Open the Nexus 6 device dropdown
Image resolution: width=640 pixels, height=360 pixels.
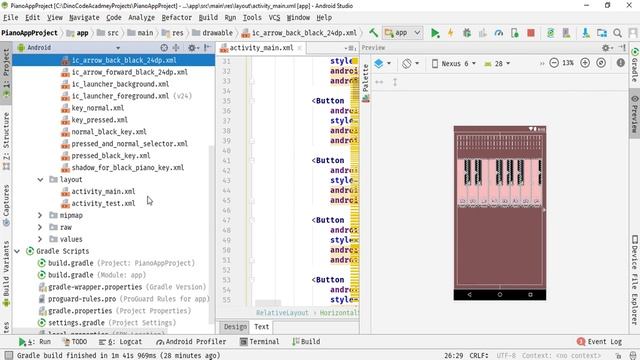coord(453,63)
